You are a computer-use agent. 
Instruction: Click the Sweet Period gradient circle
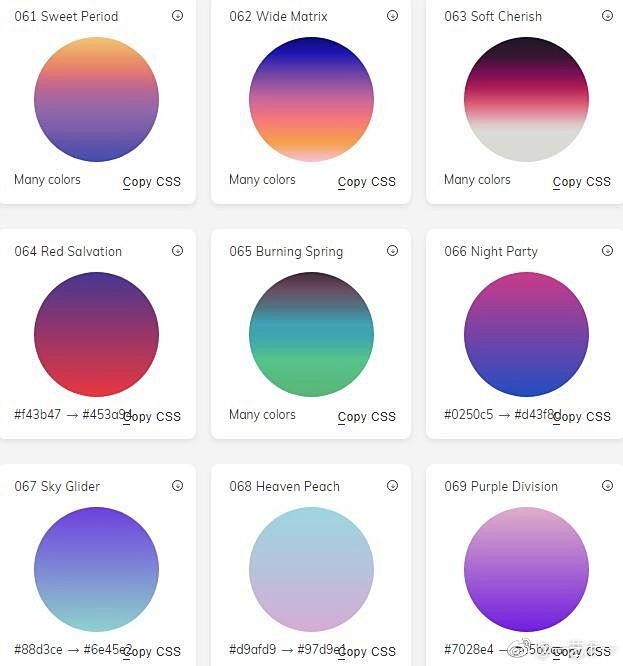click(96, 99)
